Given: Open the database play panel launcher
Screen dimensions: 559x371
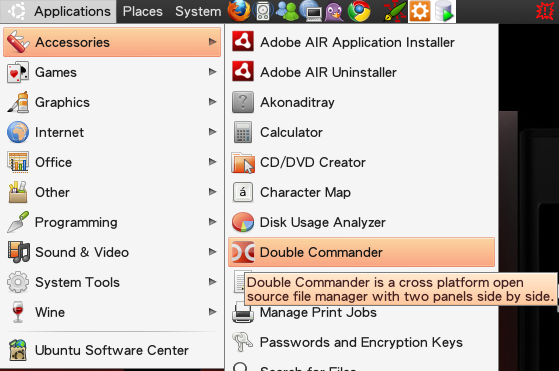Looking at the screenshot, I should pos(444,11).
